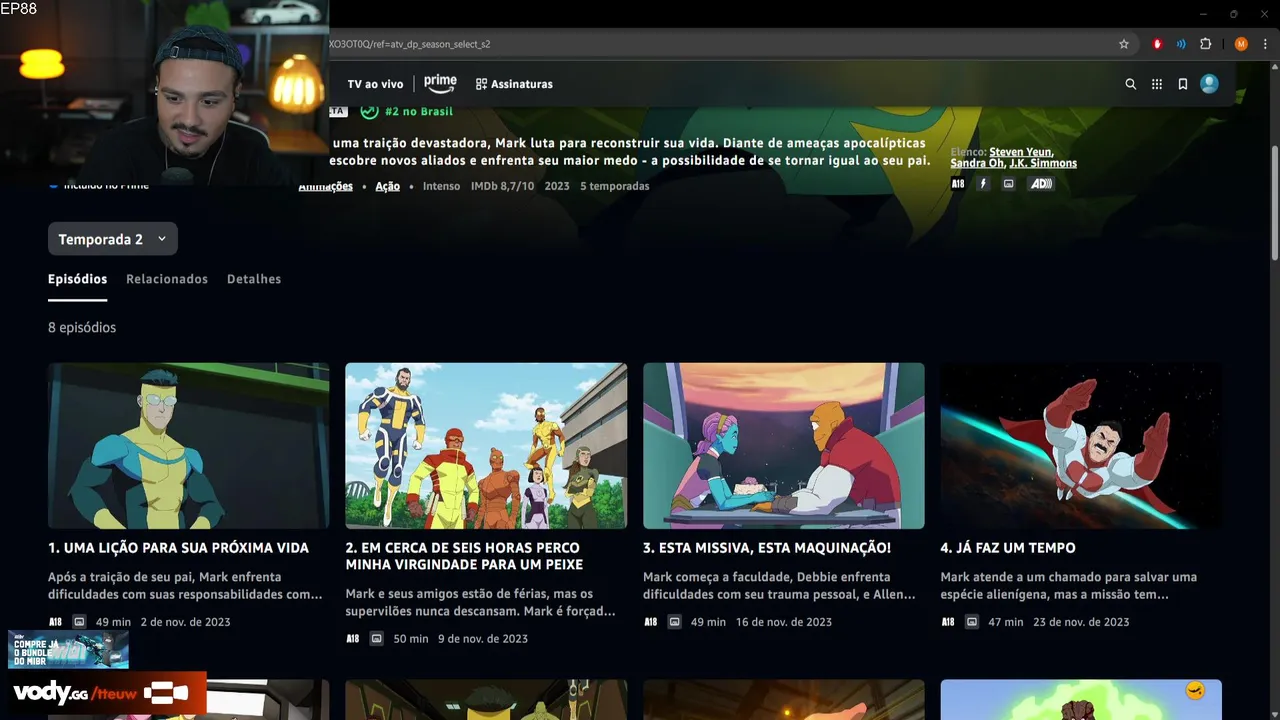Click '23 de nov. de 2023' date text
This screenshot has height=720, width=1280.
[1081, 622]
